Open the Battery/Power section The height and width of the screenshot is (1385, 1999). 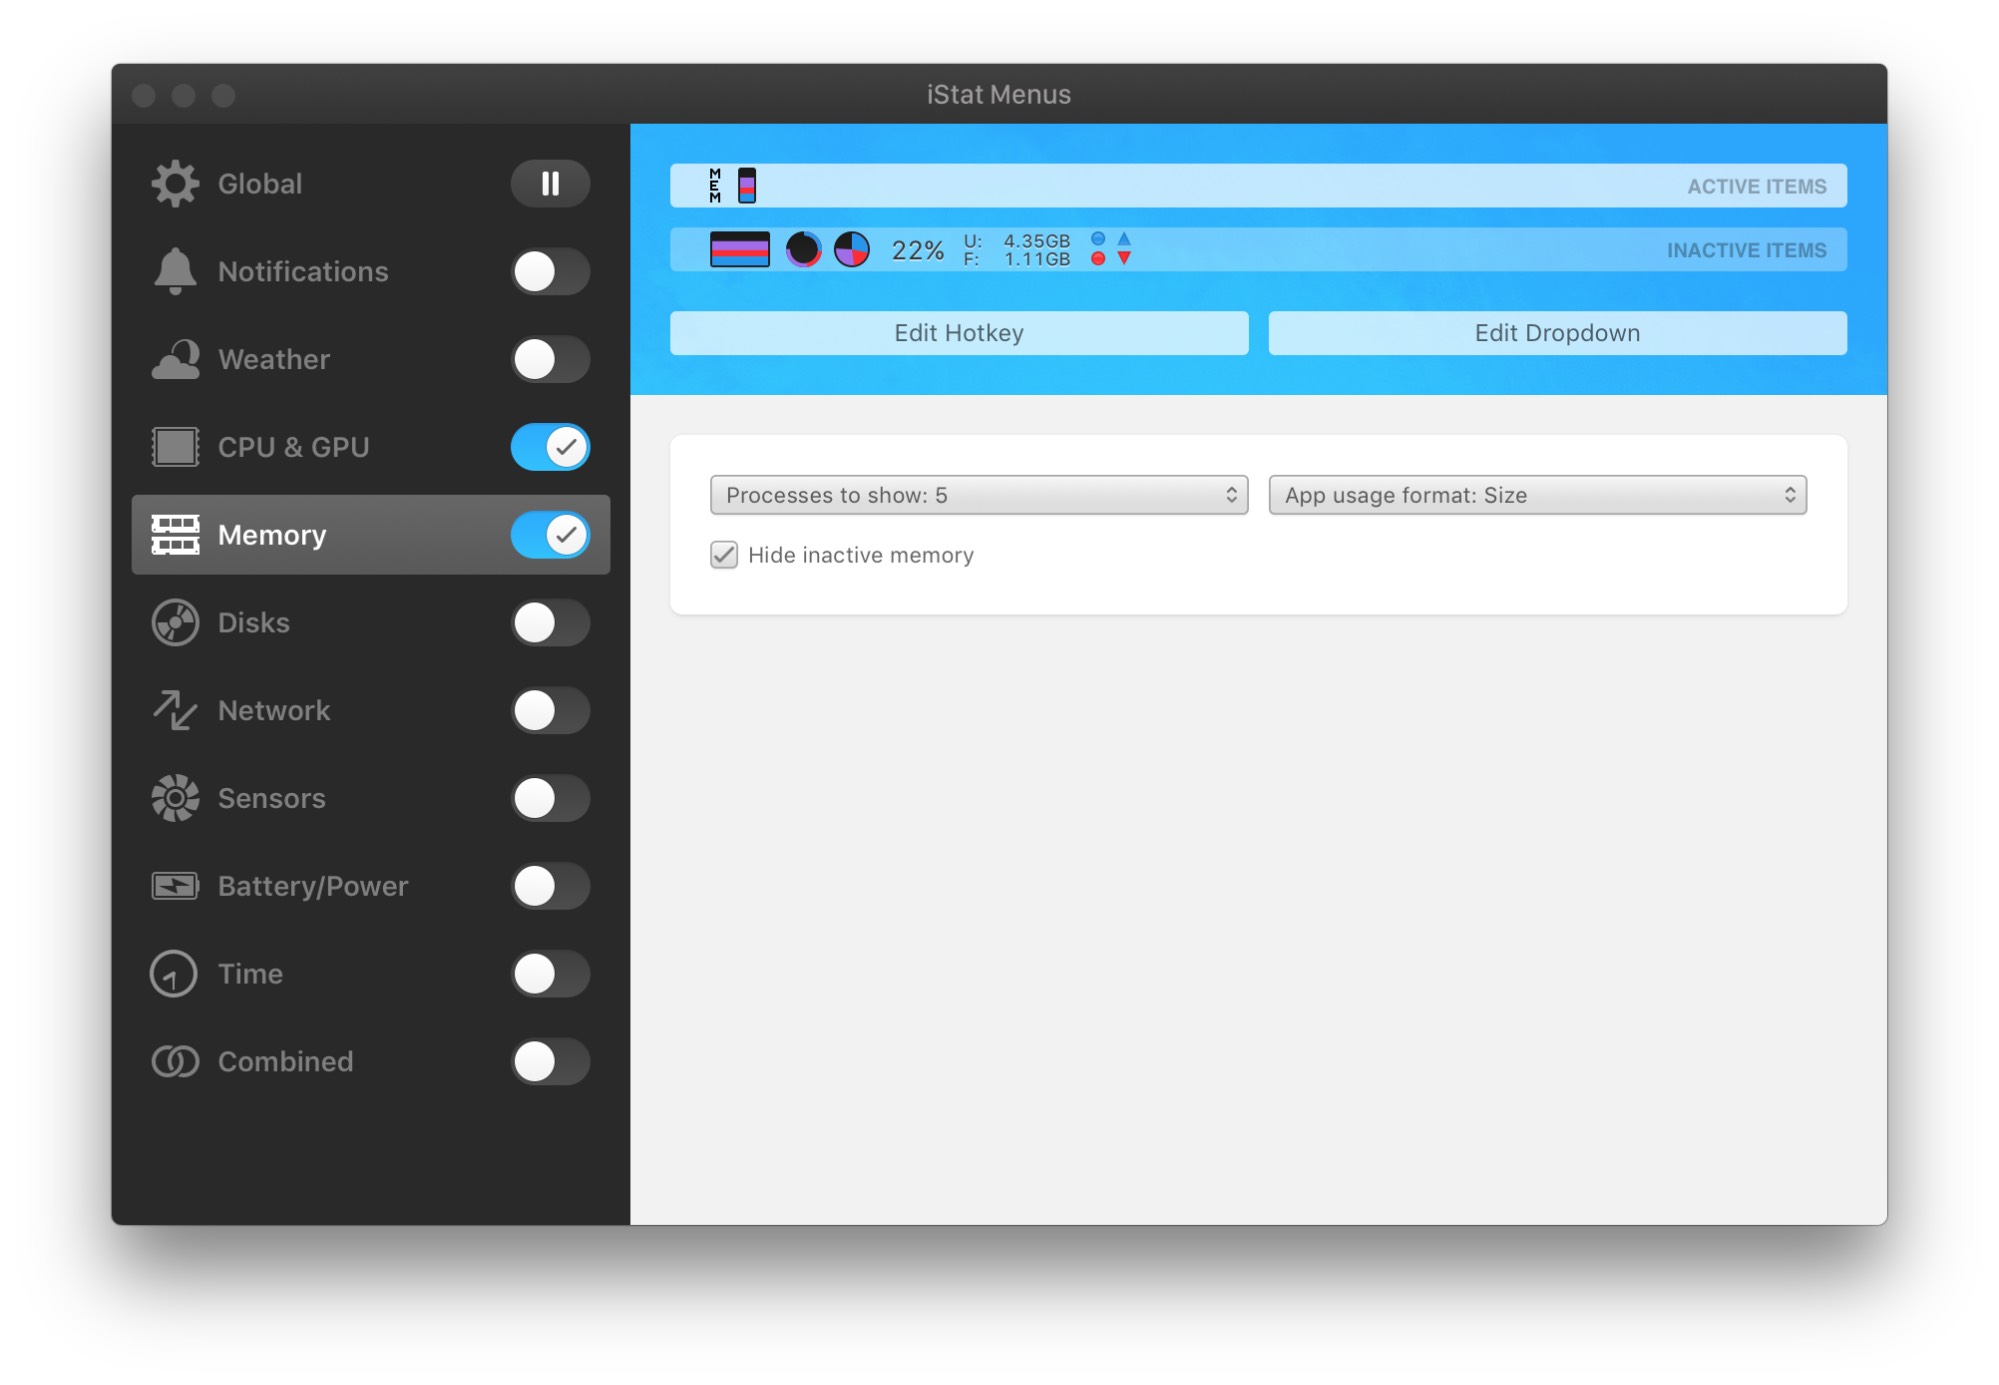pos(313,886)
